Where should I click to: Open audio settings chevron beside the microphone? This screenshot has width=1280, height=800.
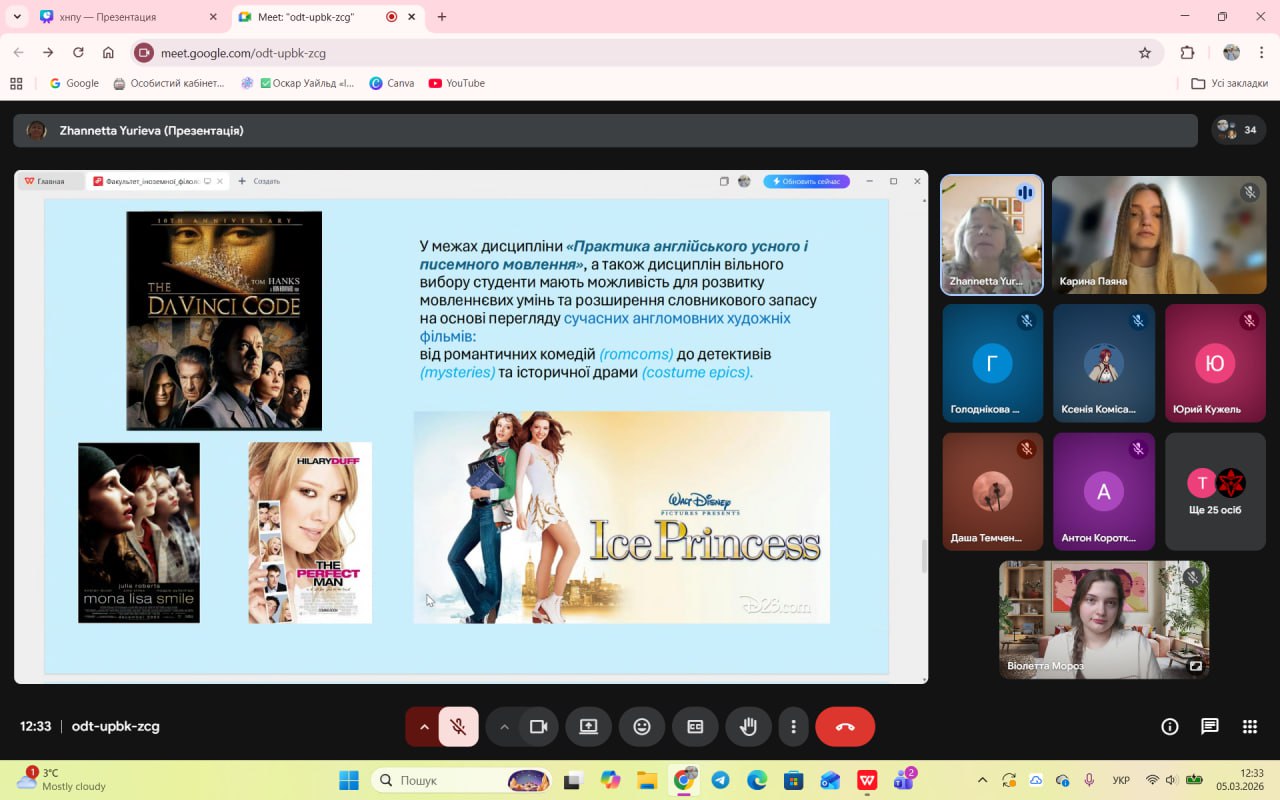coord(424,727)
